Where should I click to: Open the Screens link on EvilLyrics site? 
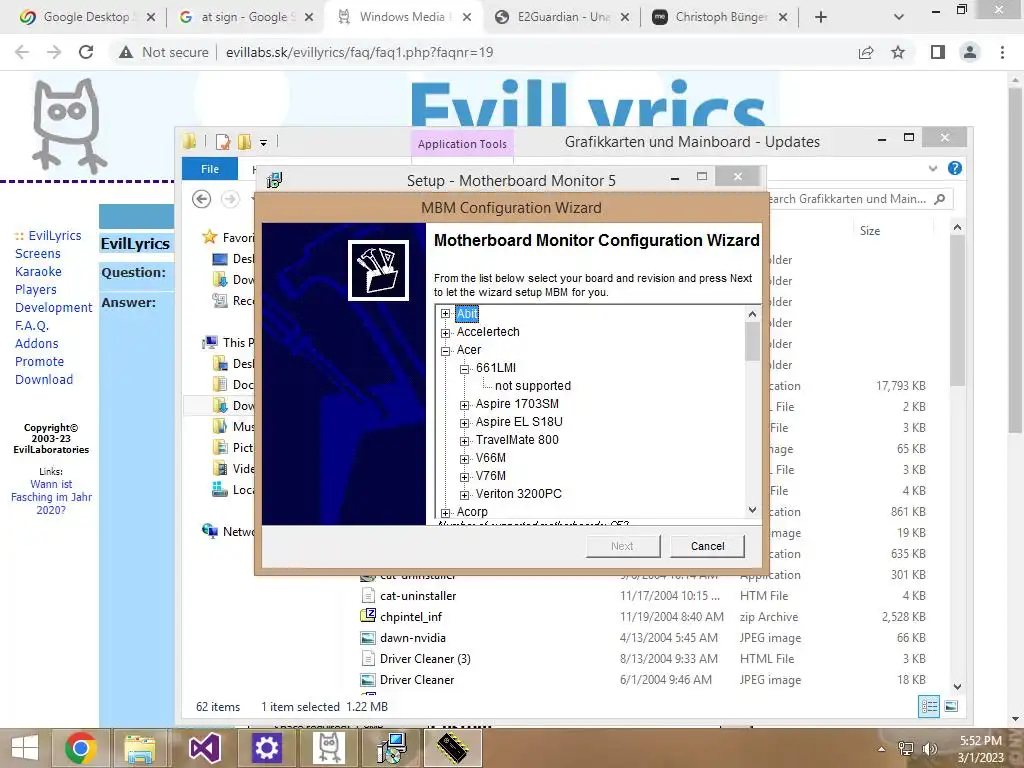point(38,253)
